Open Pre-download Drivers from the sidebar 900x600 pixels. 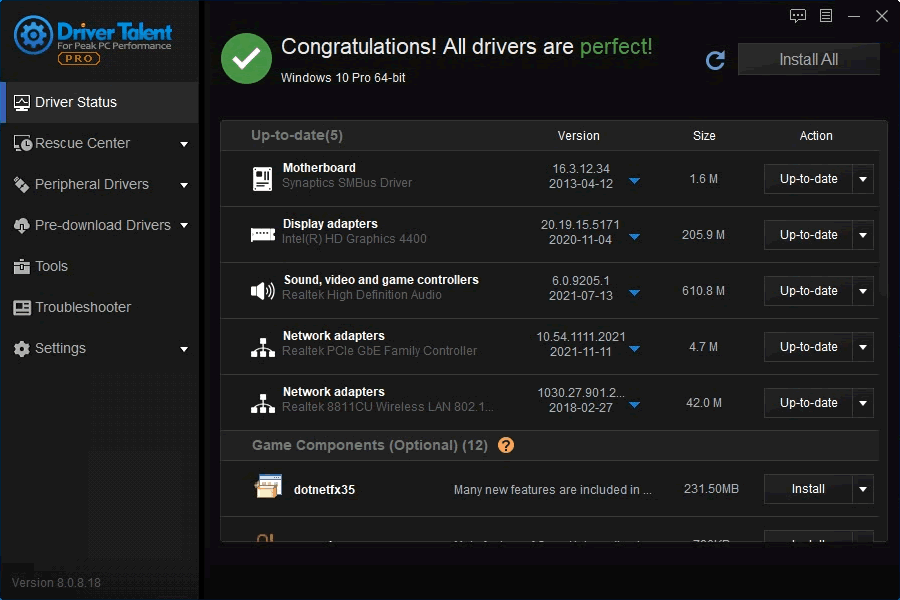[x=99, y=226]
